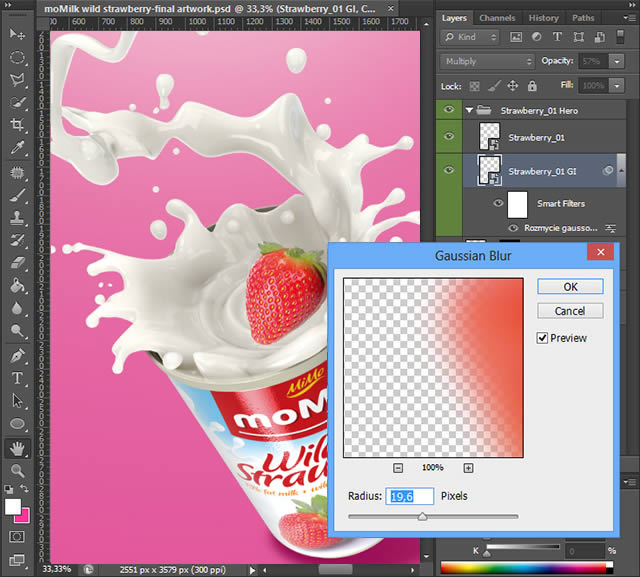Collapse the Strawberry_01 Hero group
The image size is (640, 577).
(x=469, y=110)
